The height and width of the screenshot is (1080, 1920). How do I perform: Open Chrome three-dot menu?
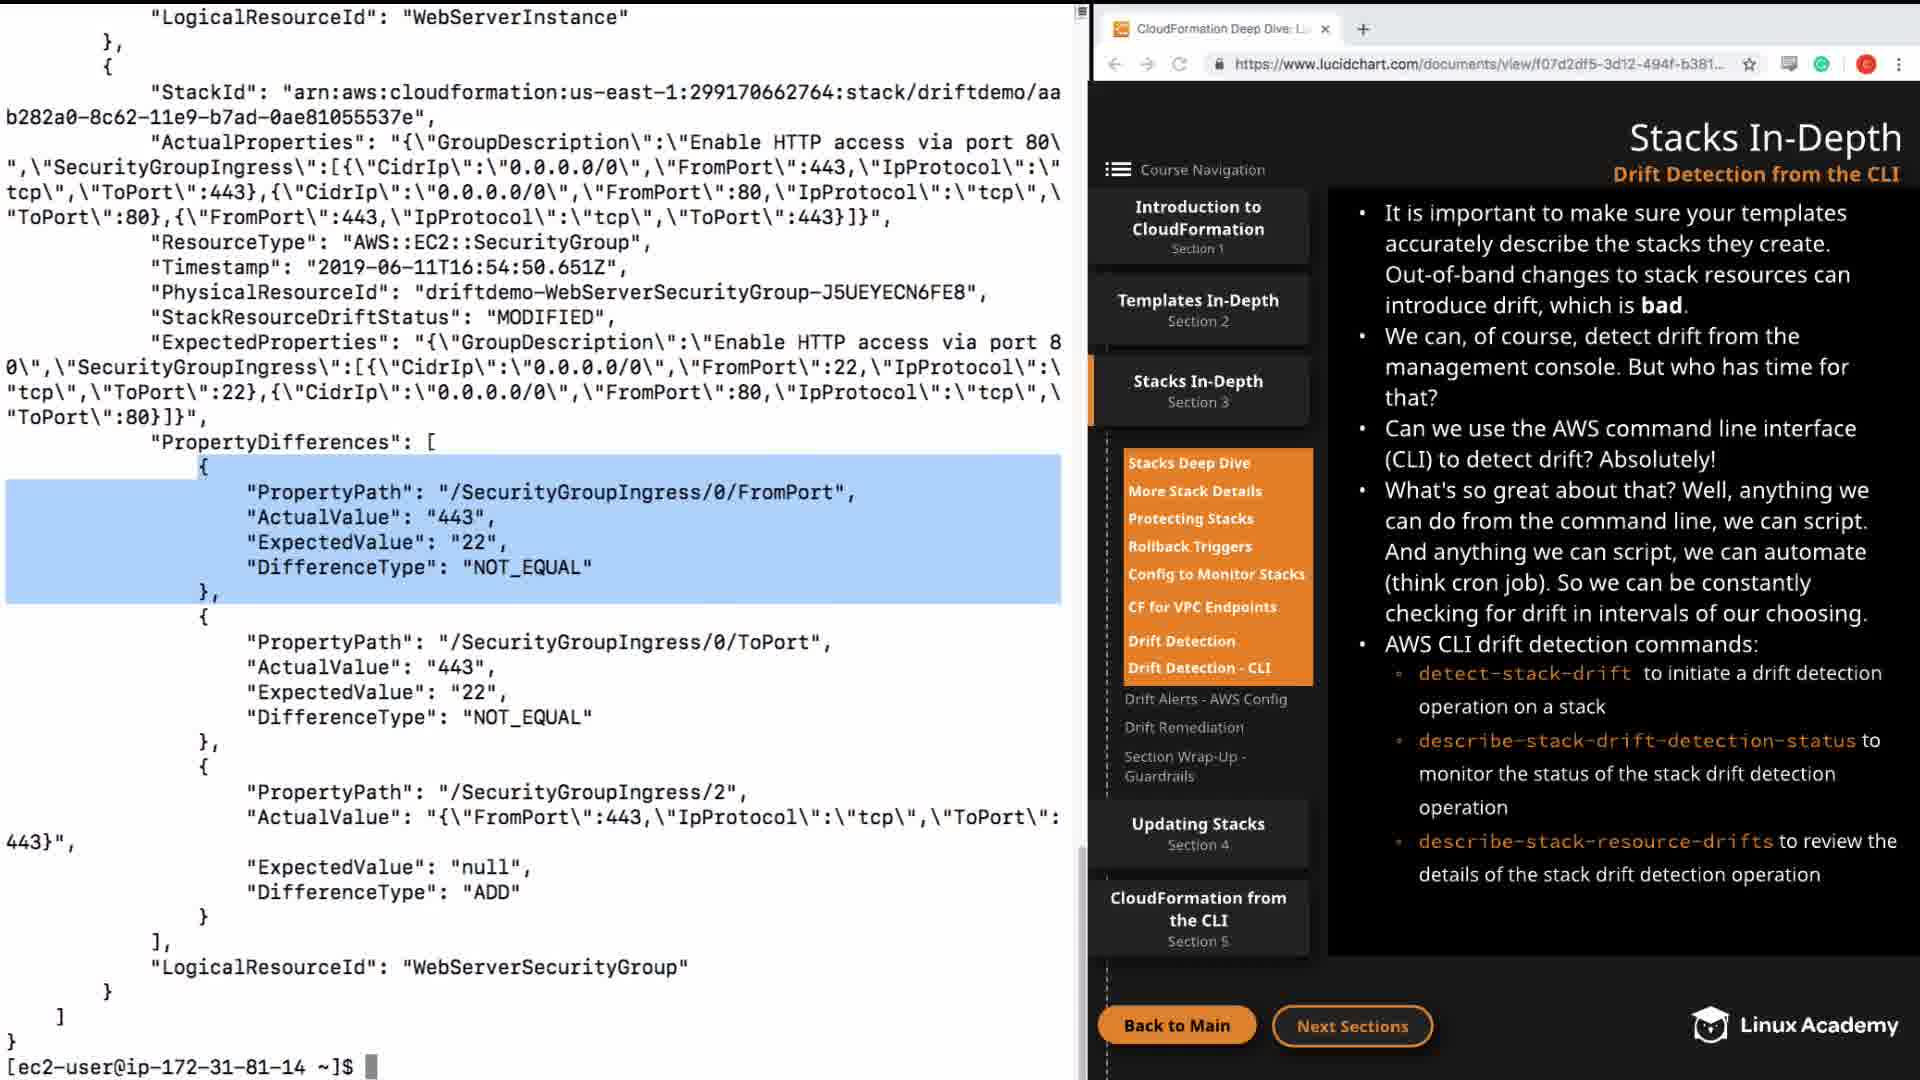[1899, 64]
